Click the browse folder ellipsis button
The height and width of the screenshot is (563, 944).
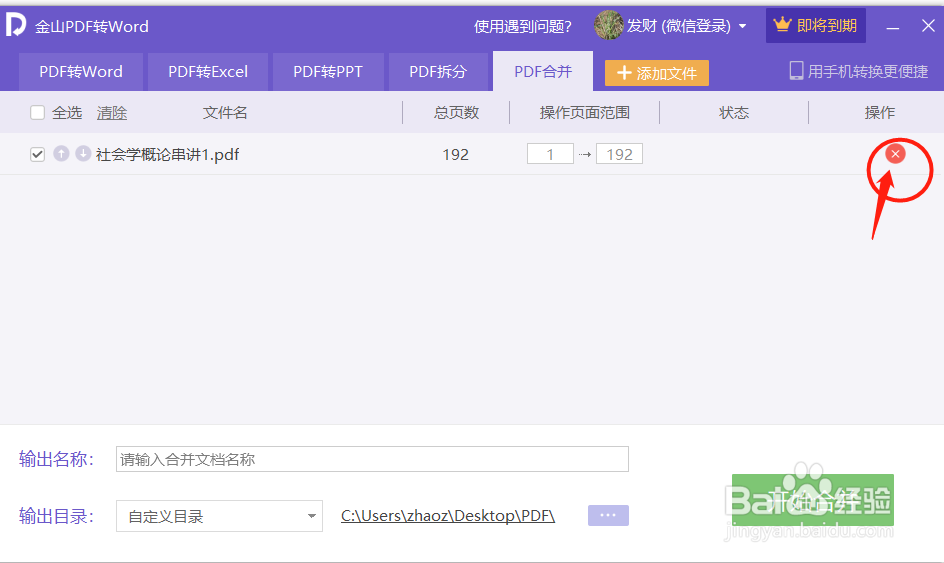pyautogui.click(x=608, y=515)
